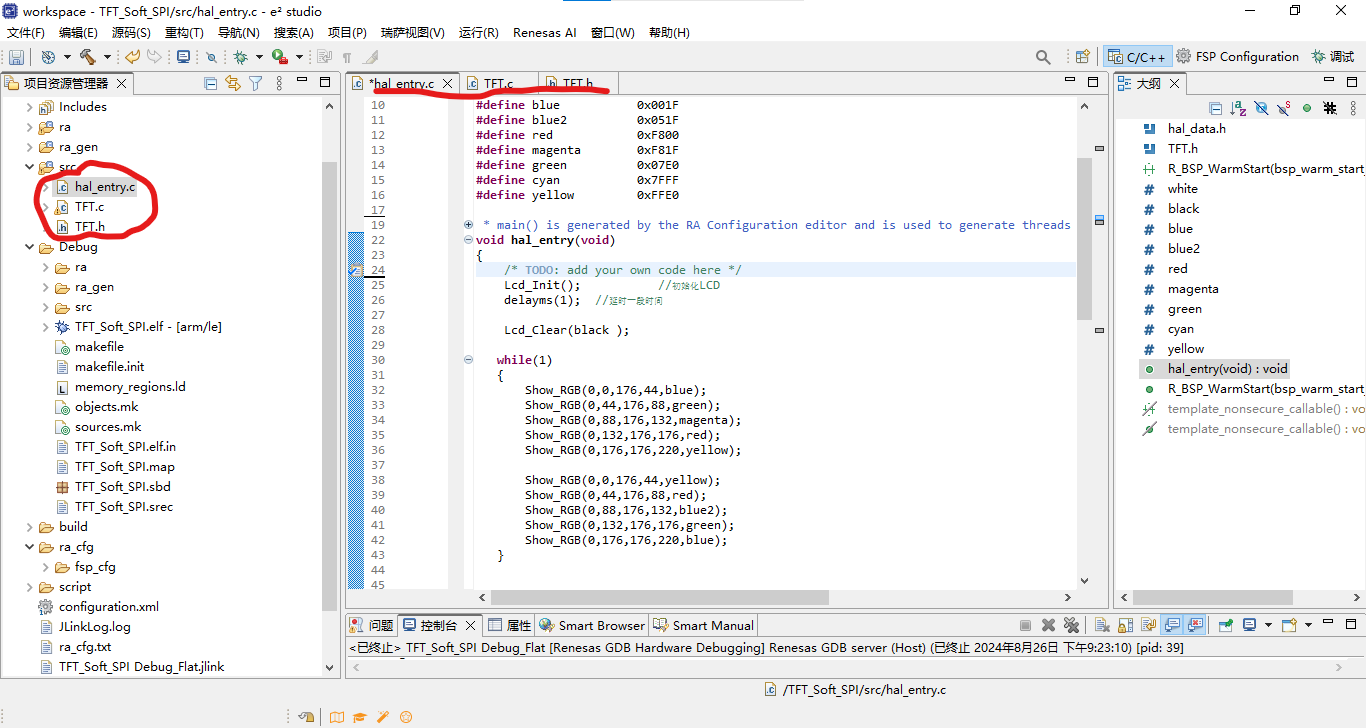The width and height of the screenshot is (1366, 728).
Task: Toggle alphabetical sort in Outline
Action: (x=1238, y=108)
